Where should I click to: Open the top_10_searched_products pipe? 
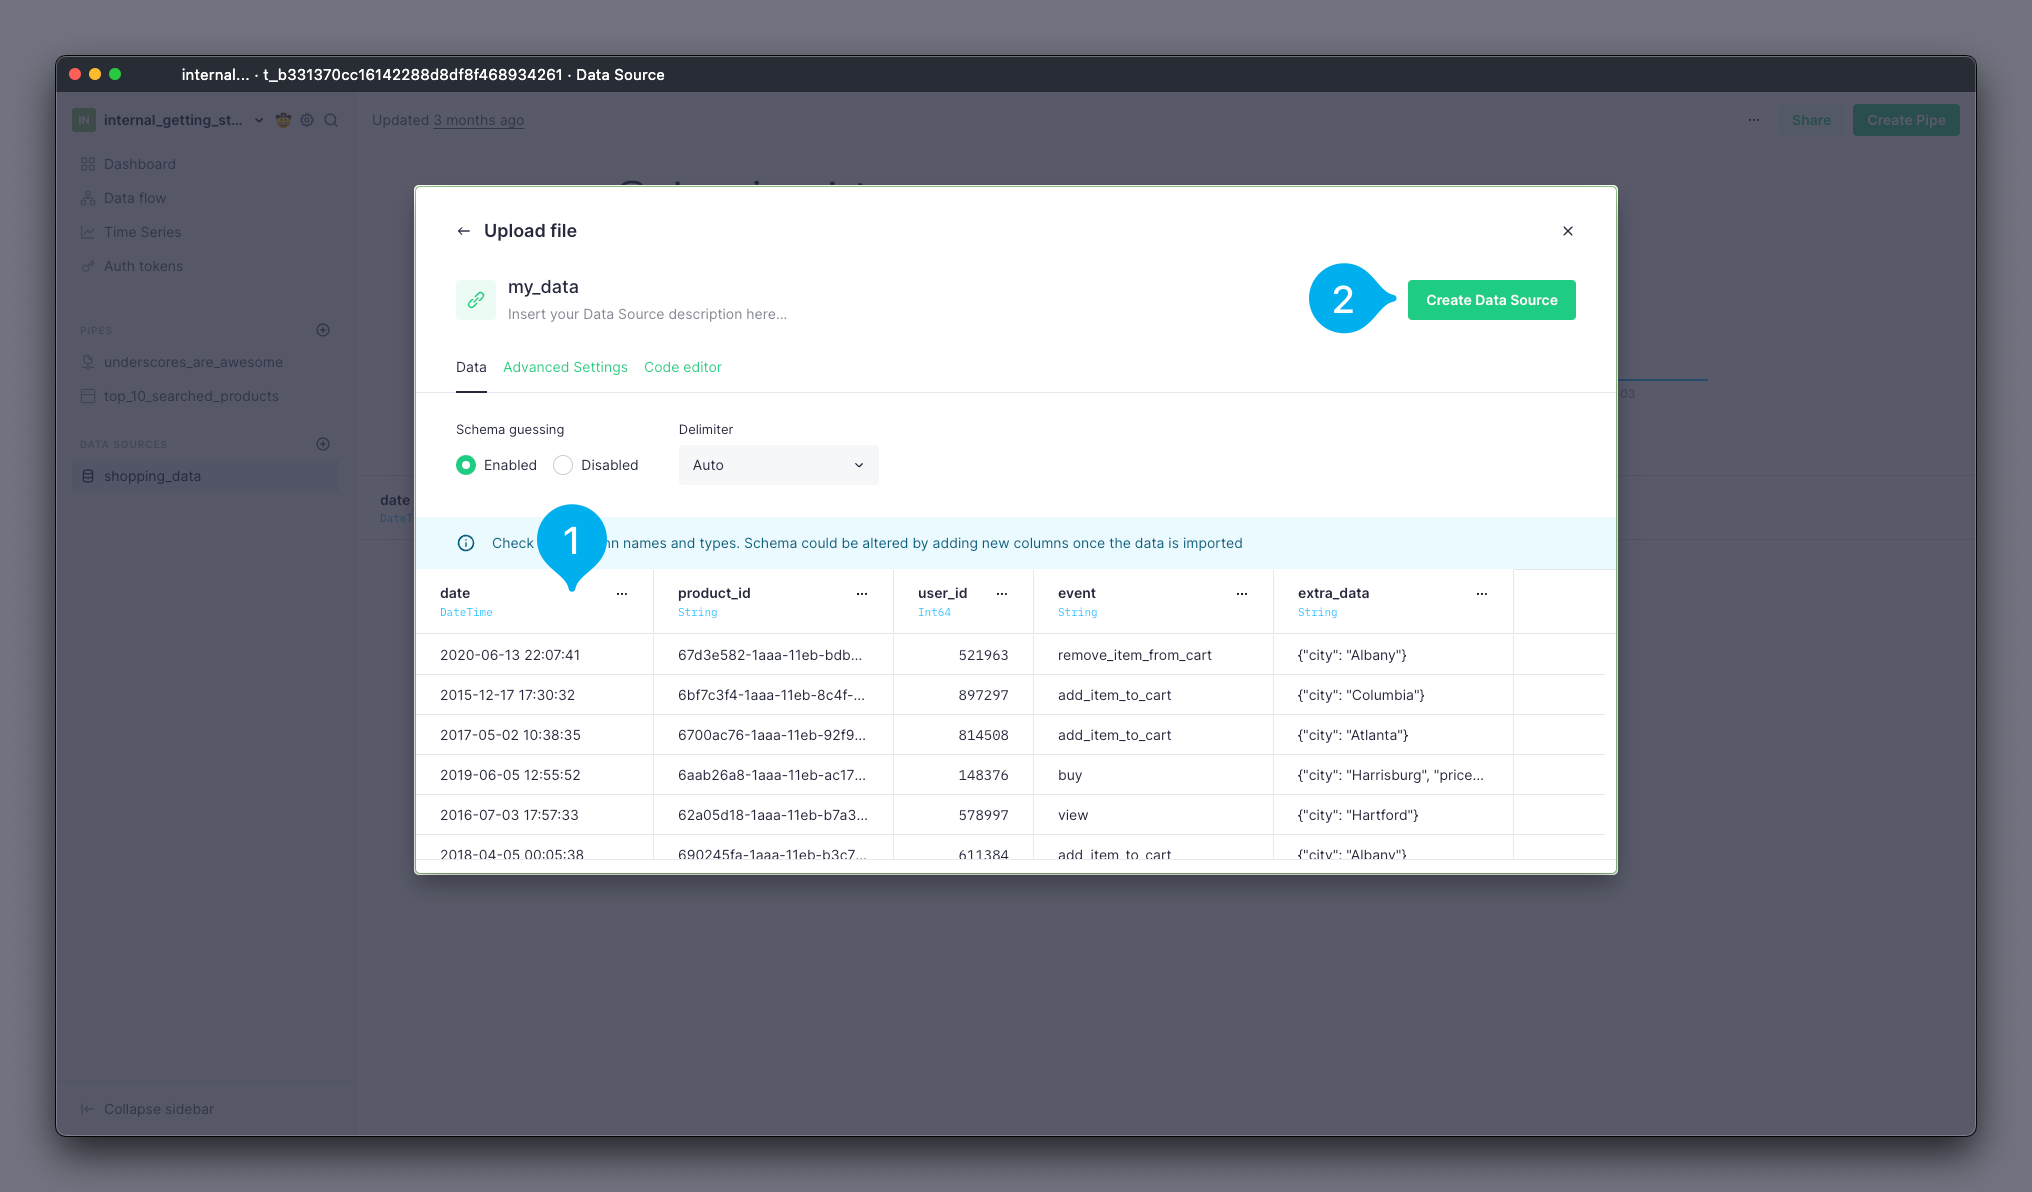pyautogui.click(x=191, y=396)
